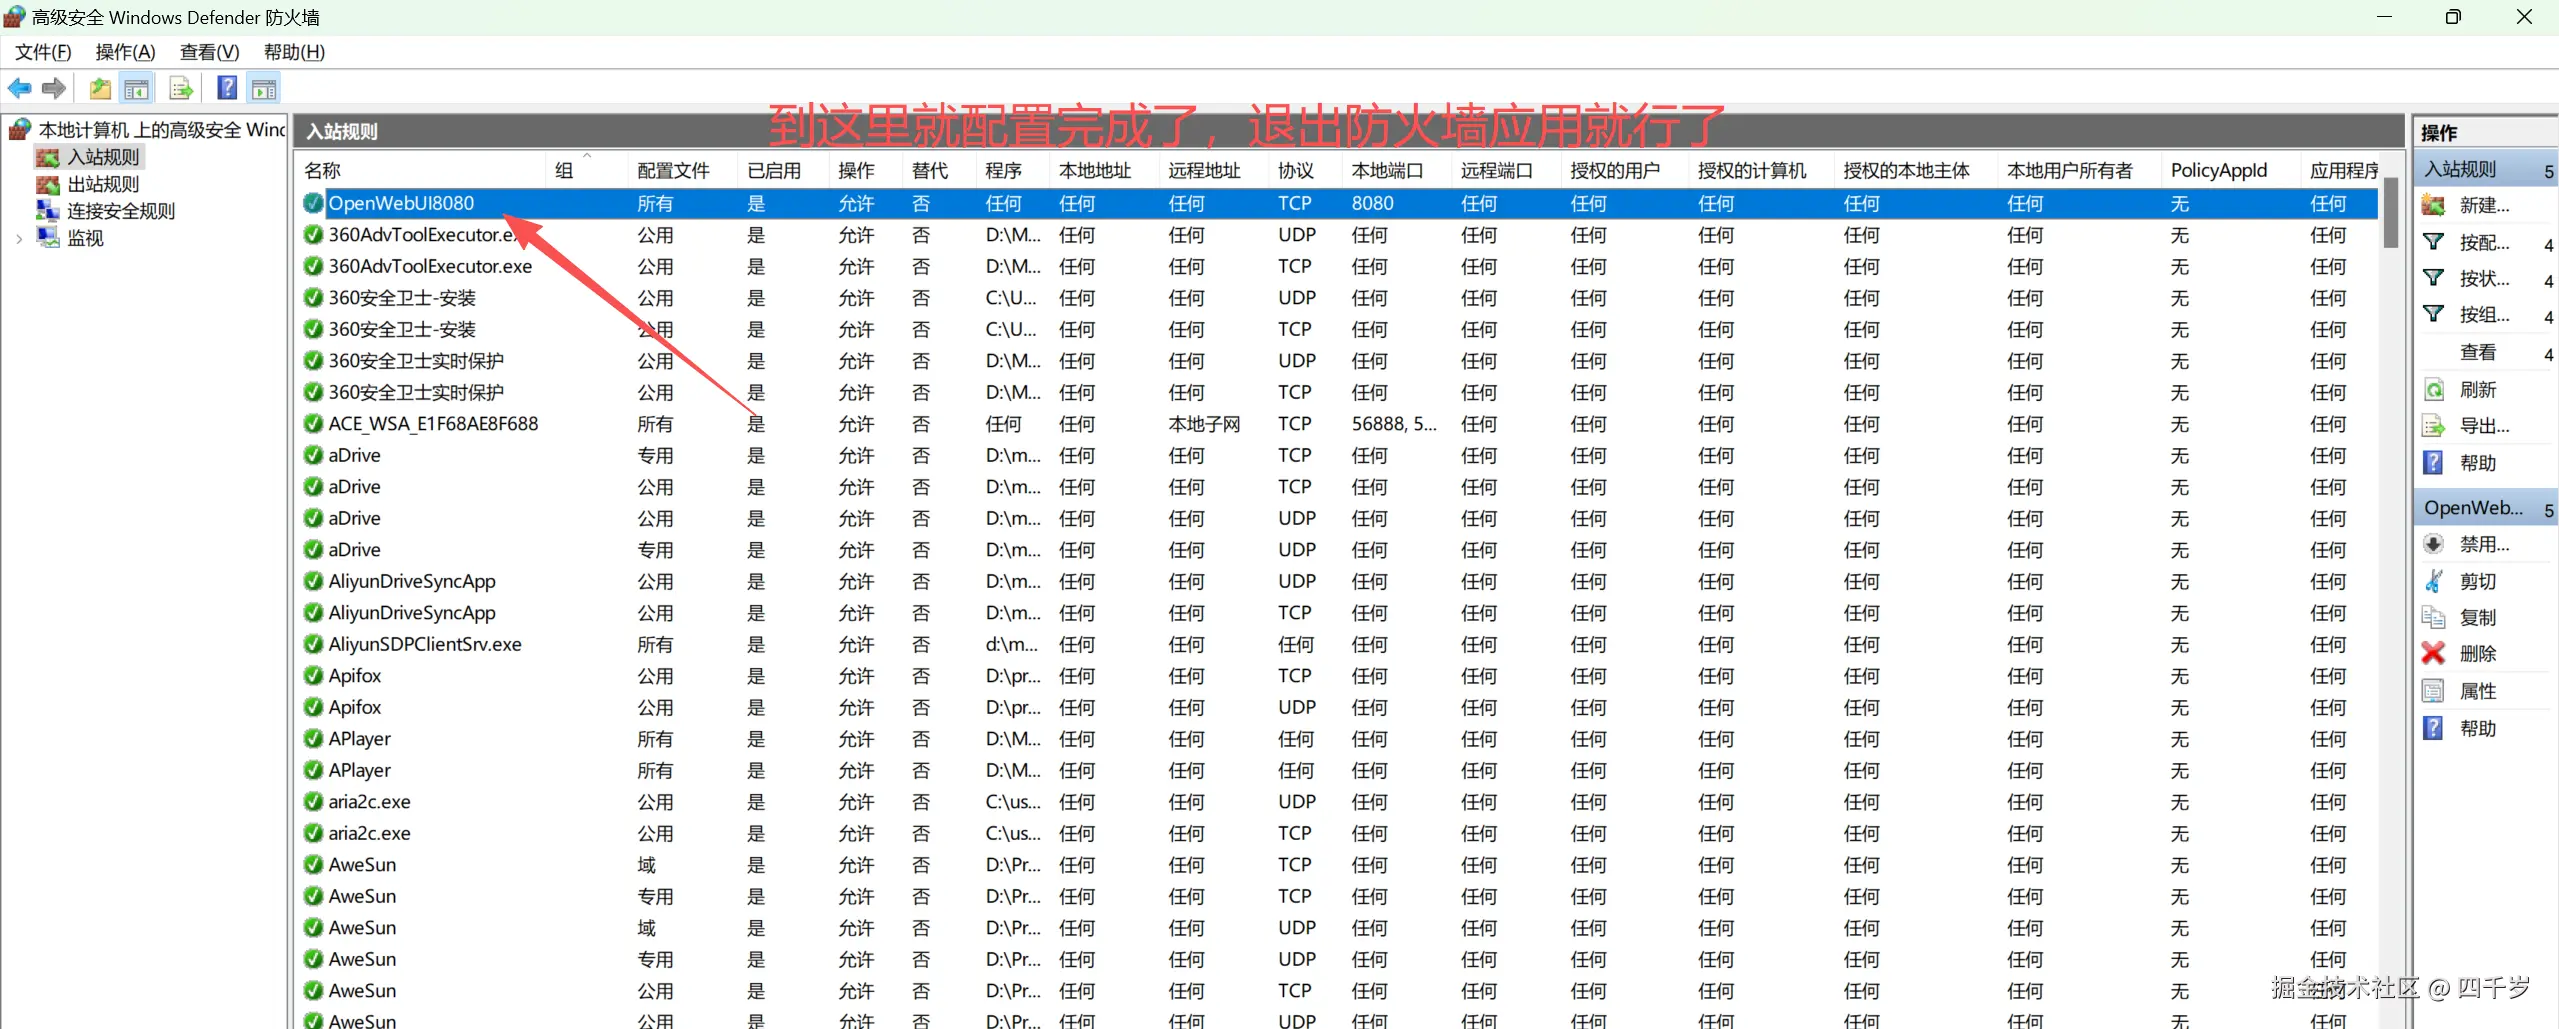The image size is (2559, 1029).
Task: Click the 按状... filter funnel icon
Action: 2434,278
